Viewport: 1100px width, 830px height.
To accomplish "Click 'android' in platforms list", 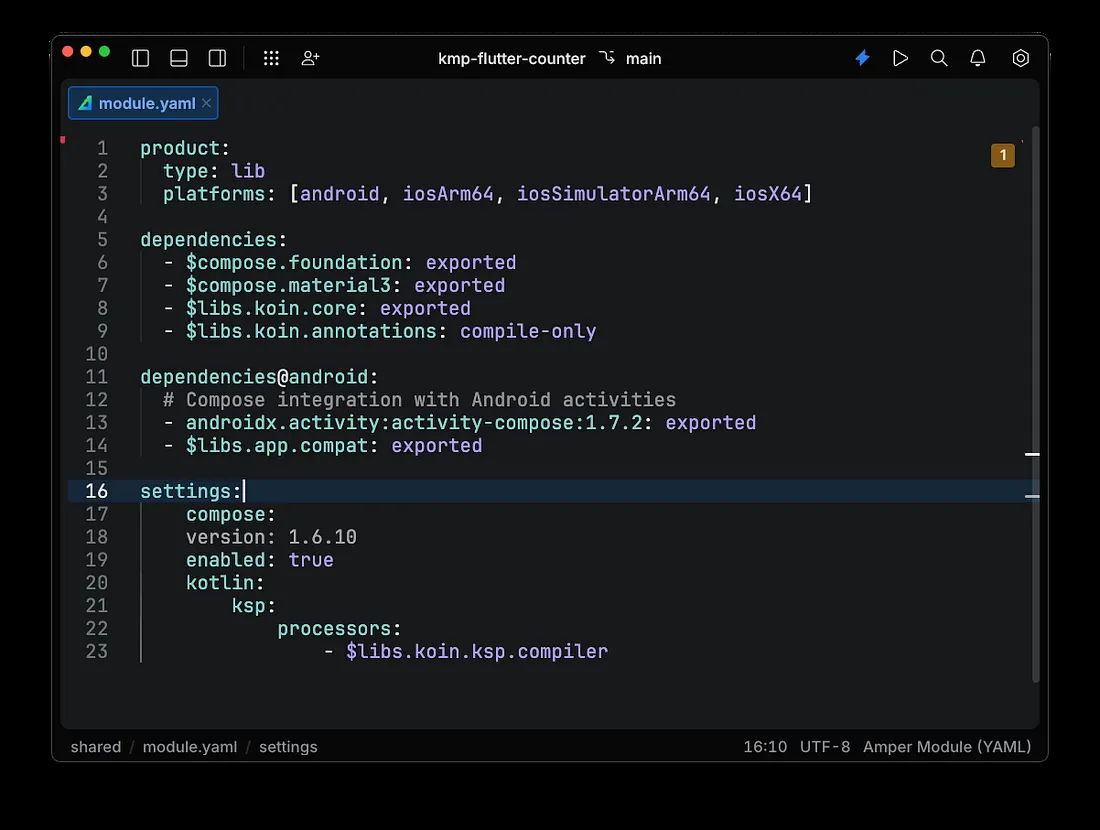I will pos(340,194).
